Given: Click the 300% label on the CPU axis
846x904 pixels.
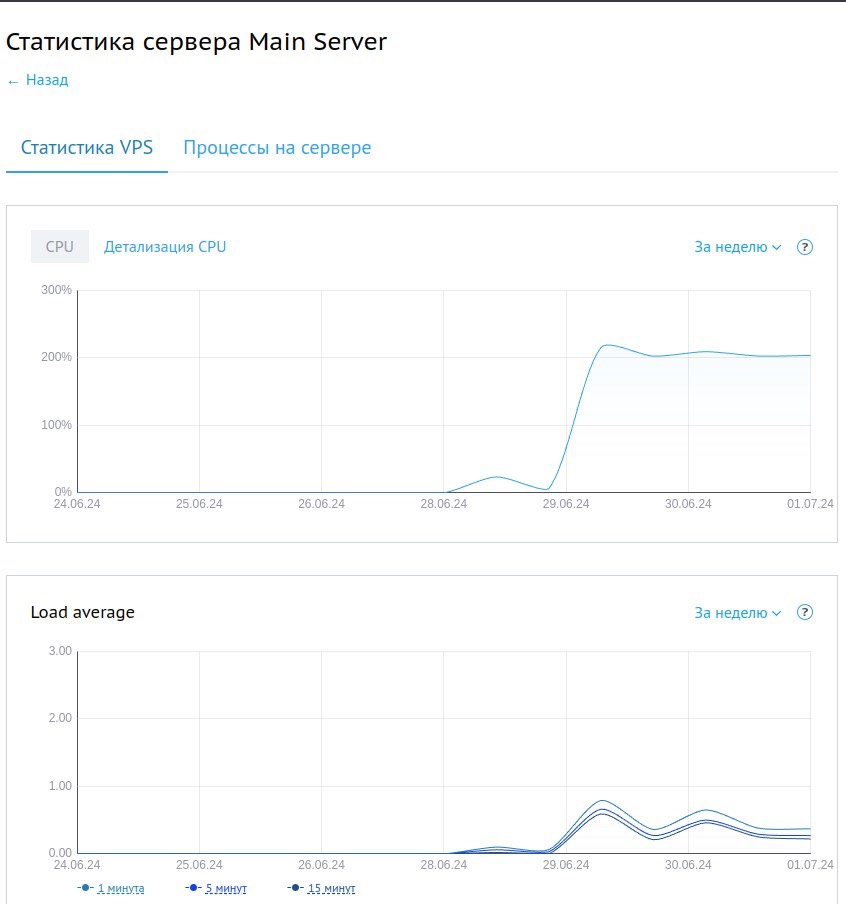Looking at the screenshot, I should tap(56, 290).
